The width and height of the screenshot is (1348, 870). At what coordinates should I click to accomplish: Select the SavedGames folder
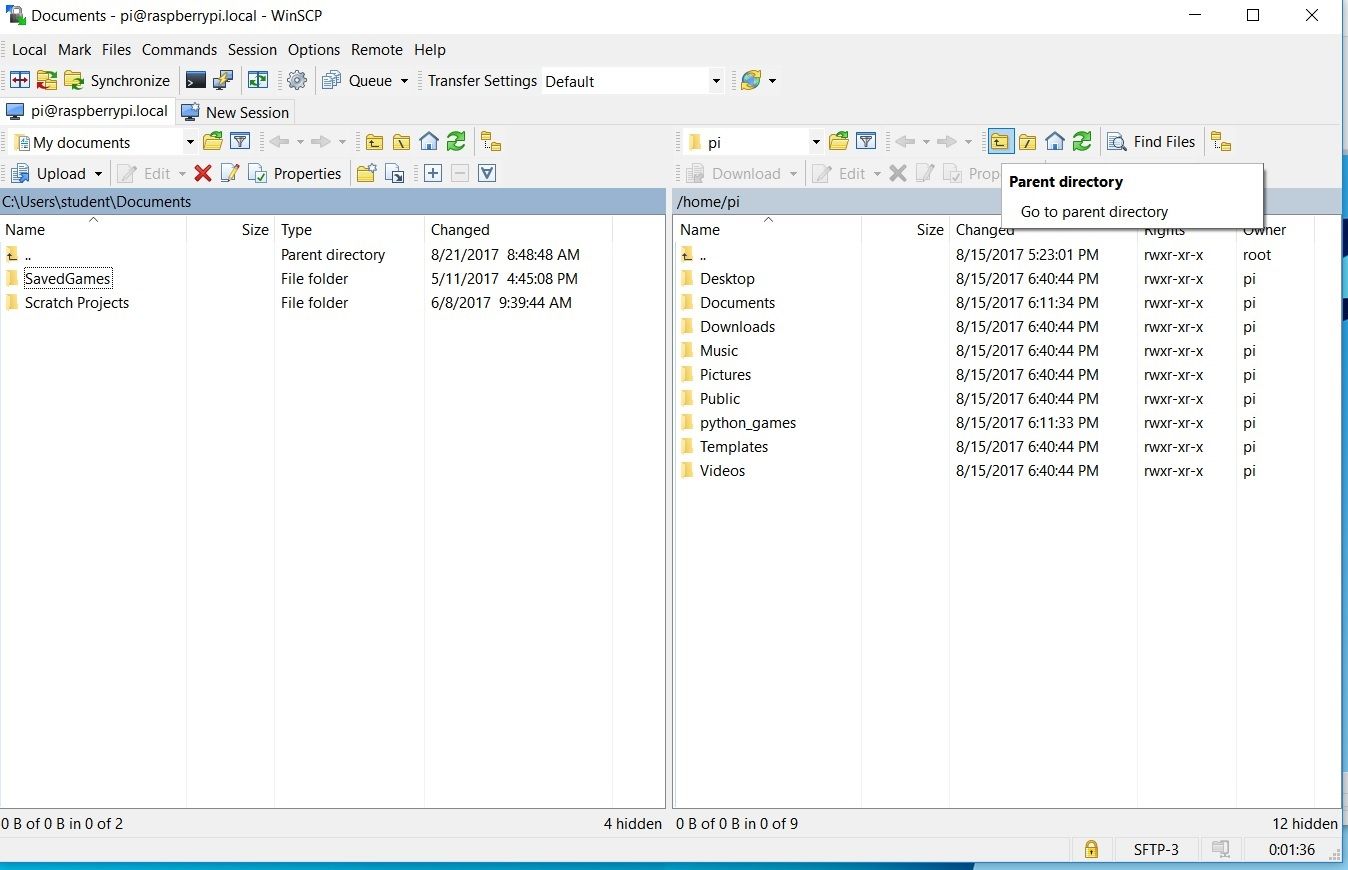[68, 278]
